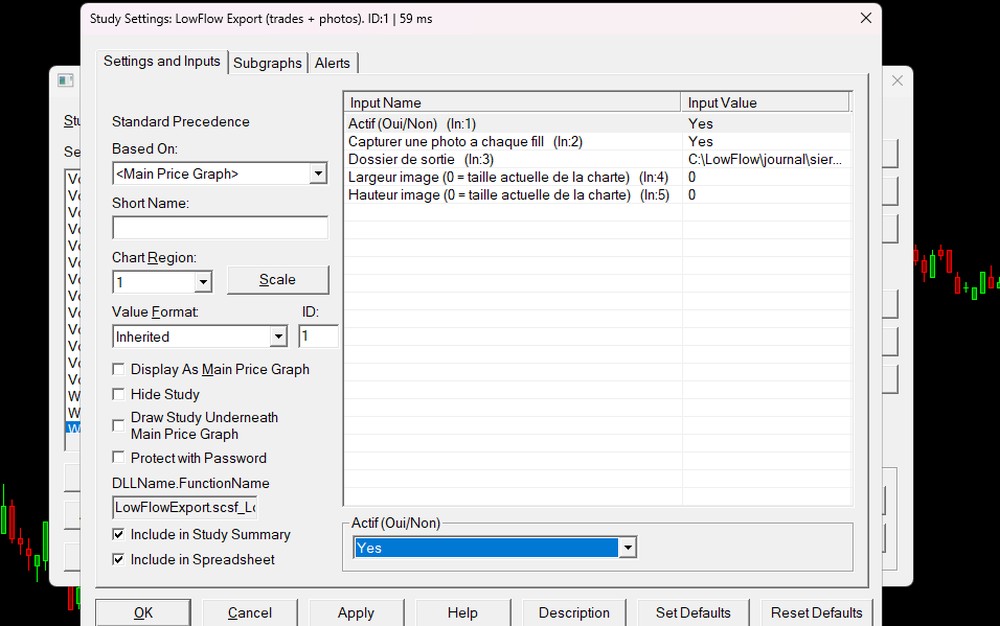Select the Largeur image input row

(598, 177)
